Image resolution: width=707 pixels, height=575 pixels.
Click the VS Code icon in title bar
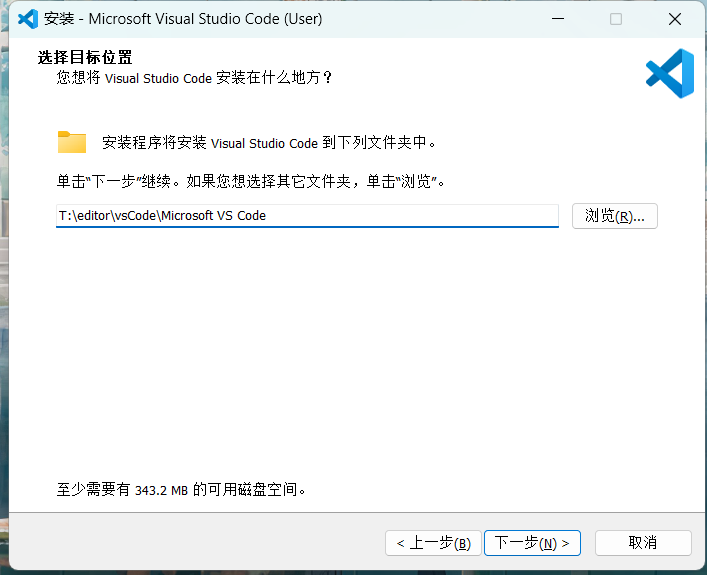tap(28, 19)
